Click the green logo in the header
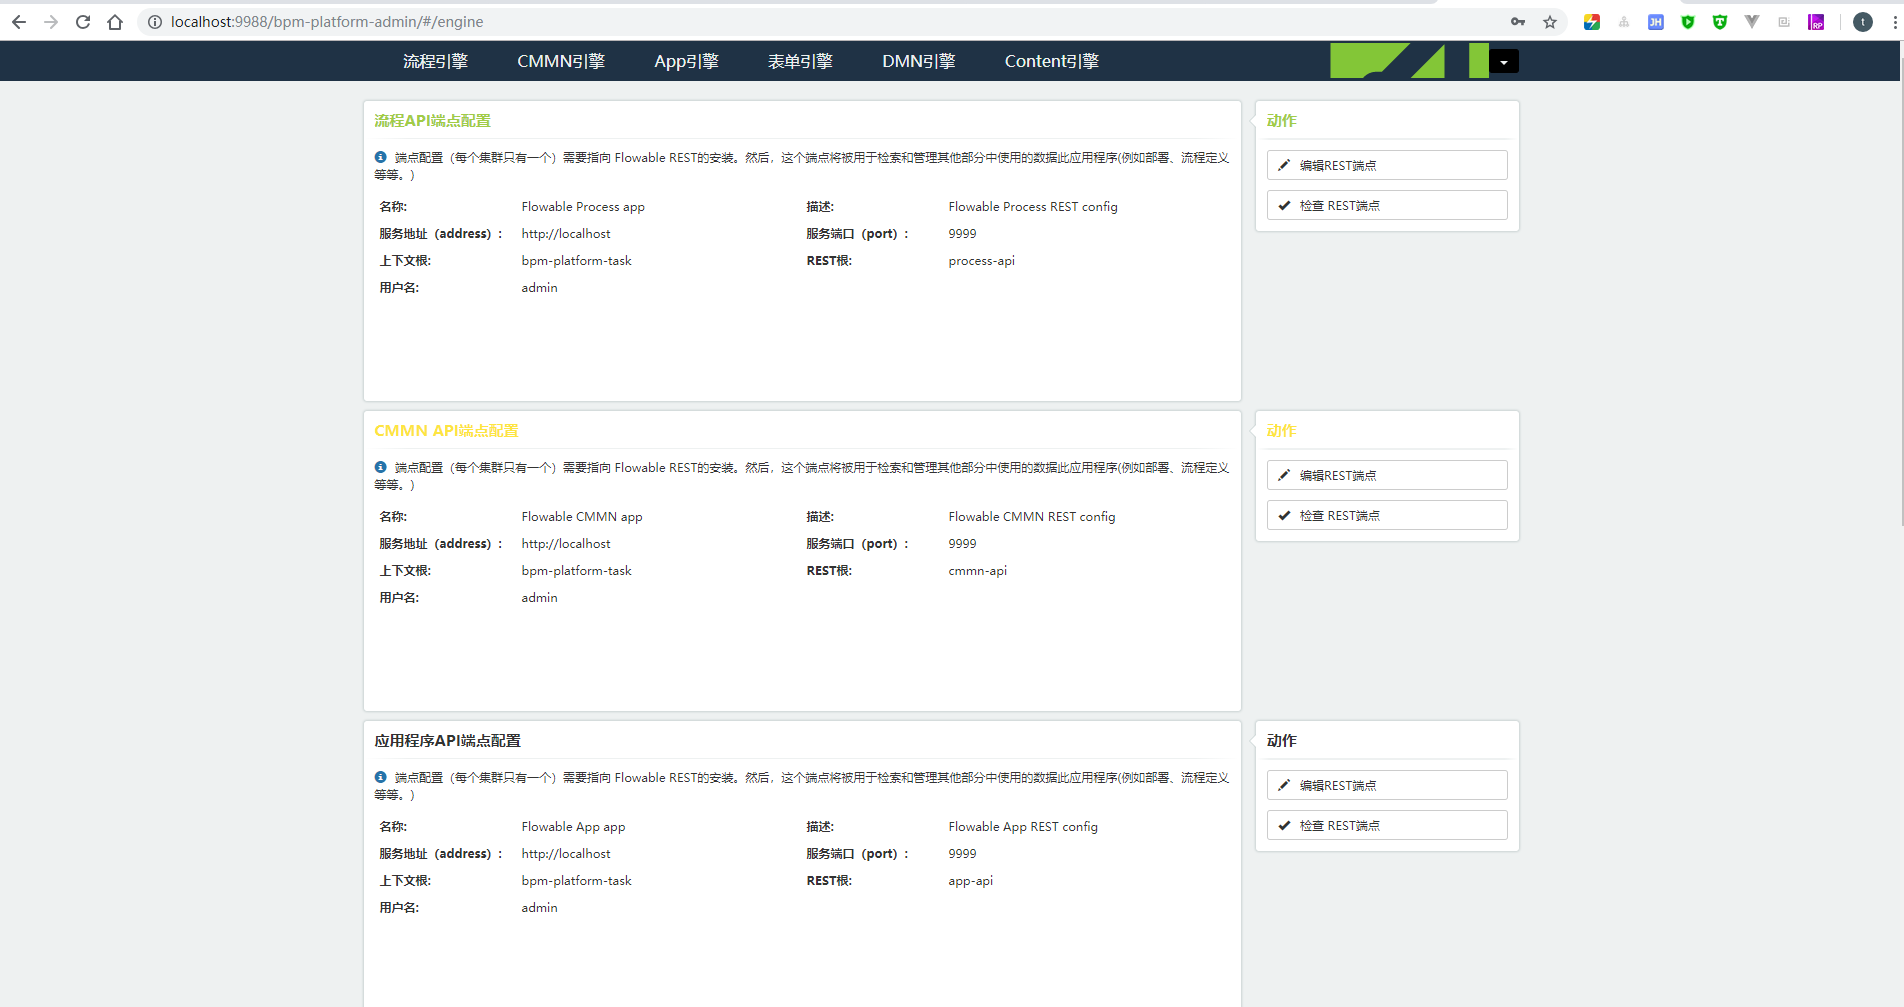This screenshot has height=1007, width=1904. coord(1409,61)
